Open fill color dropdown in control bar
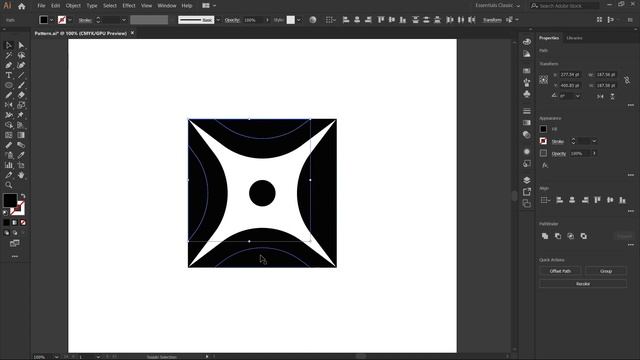 51,20
